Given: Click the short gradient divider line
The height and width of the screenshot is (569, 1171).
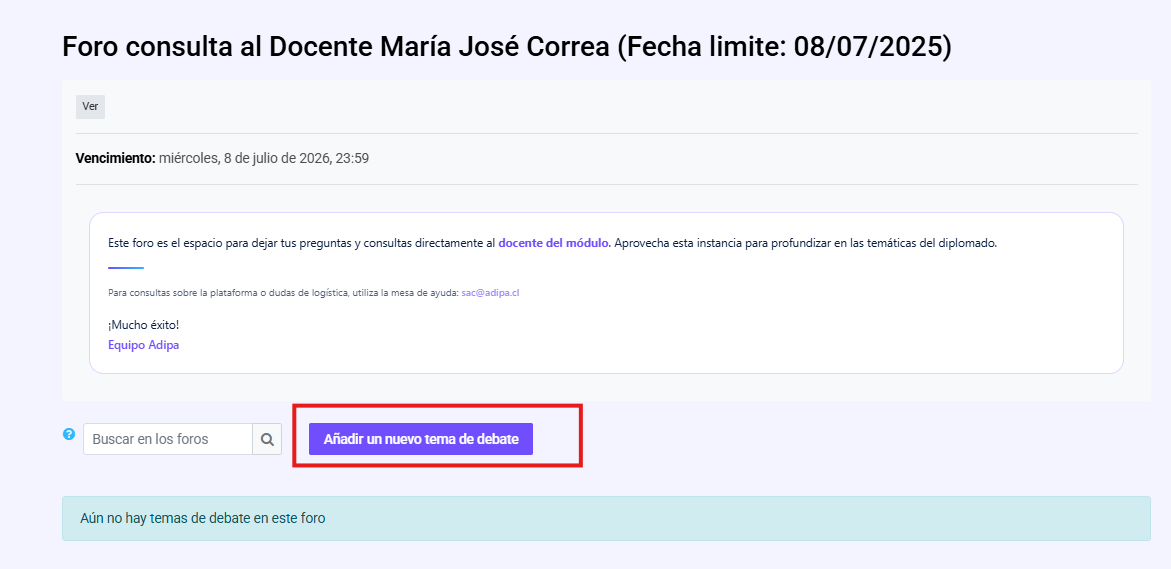Looking at the screenshot, I should pyautogui.click(x=126, y=267).
